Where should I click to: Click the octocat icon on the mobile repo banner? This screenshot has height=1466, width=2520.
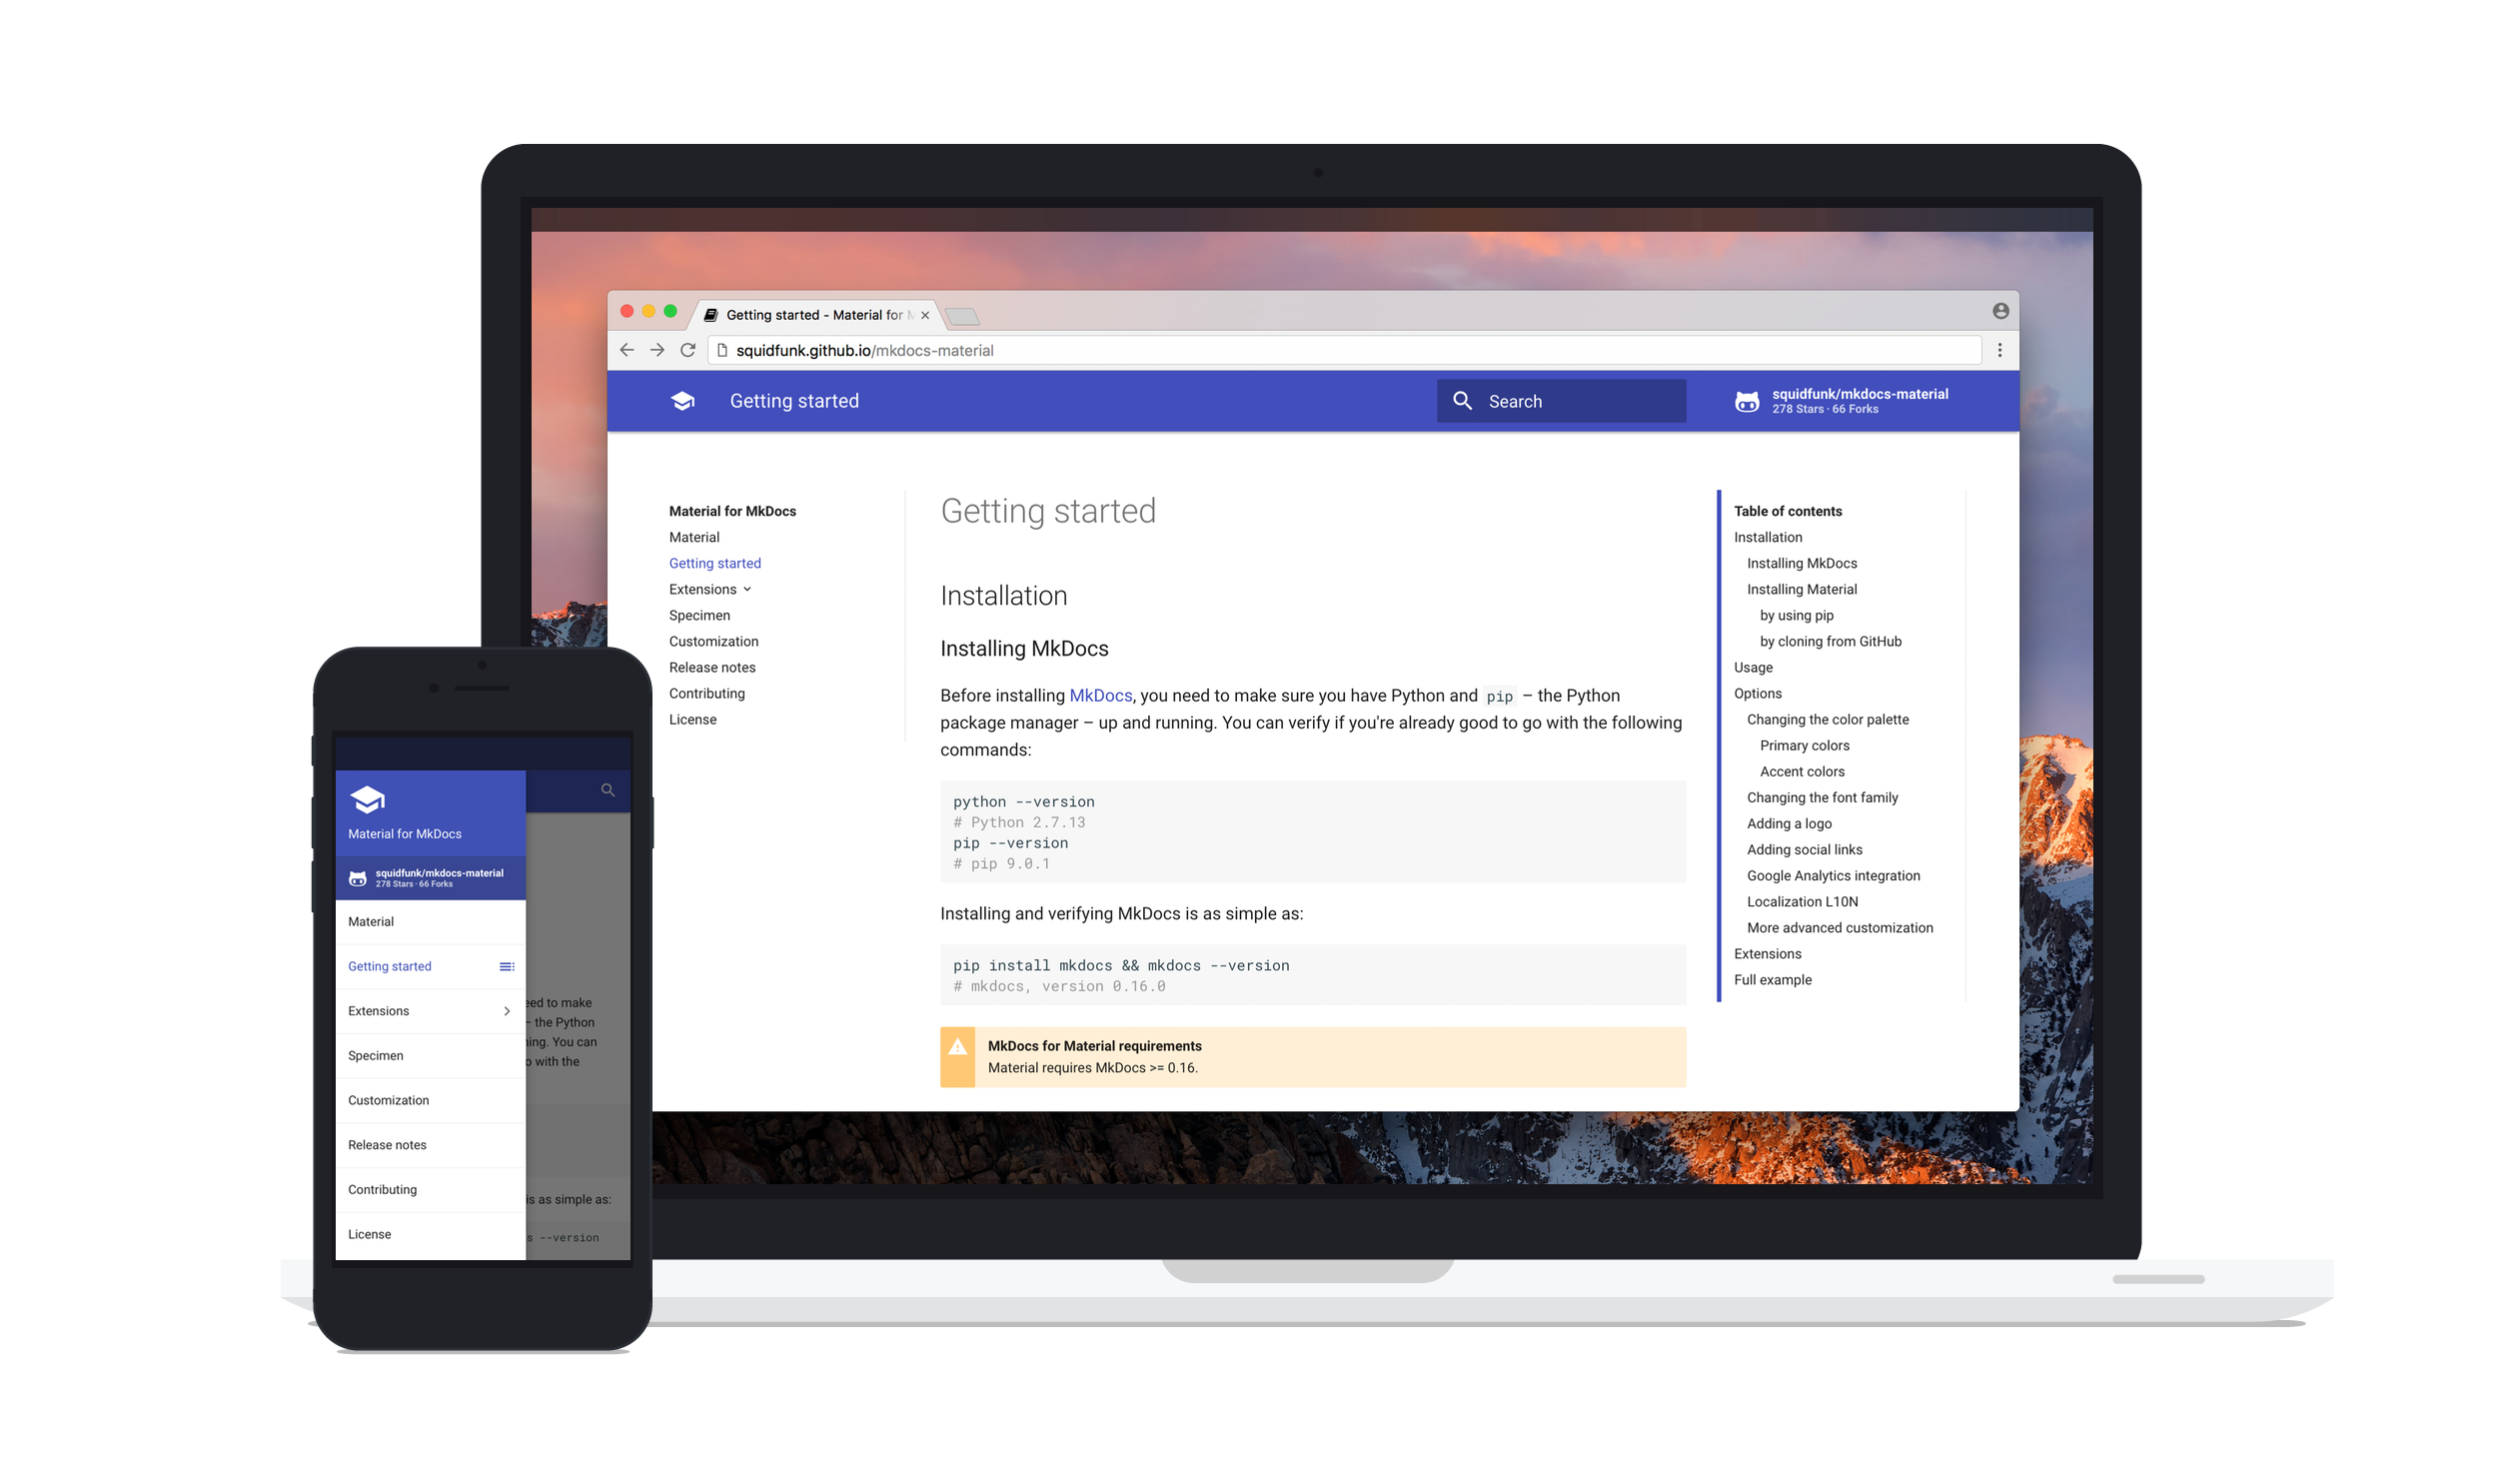click(358, 877)
